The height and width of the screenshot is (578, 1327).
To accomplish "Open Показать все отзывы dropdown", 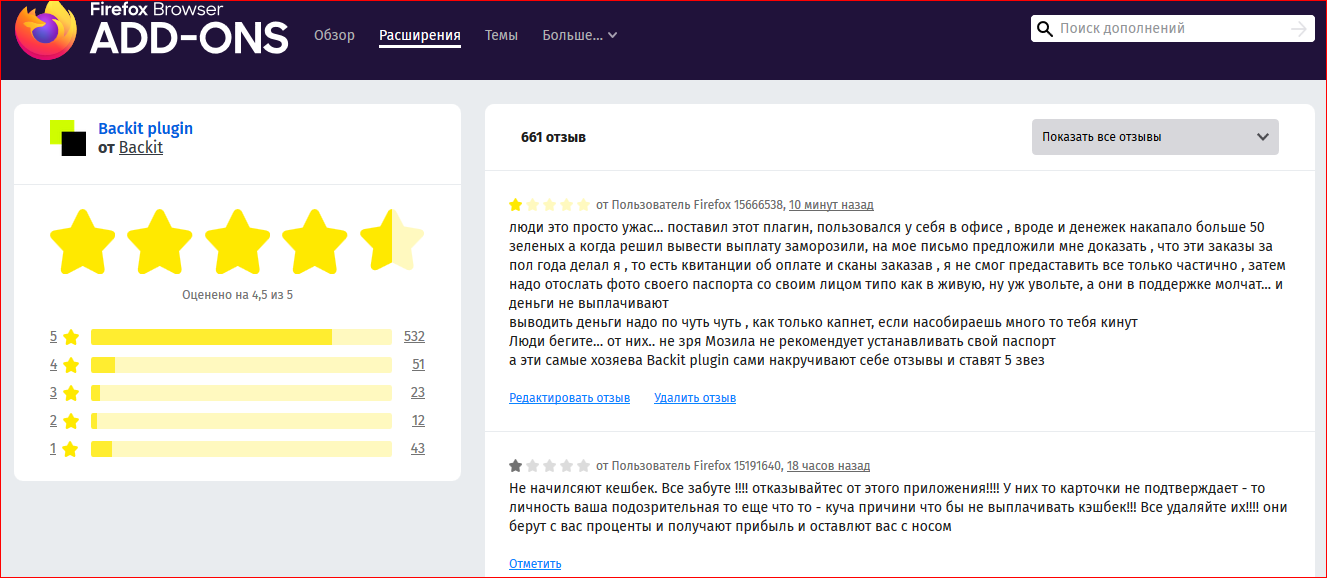I will [1155, 137].
